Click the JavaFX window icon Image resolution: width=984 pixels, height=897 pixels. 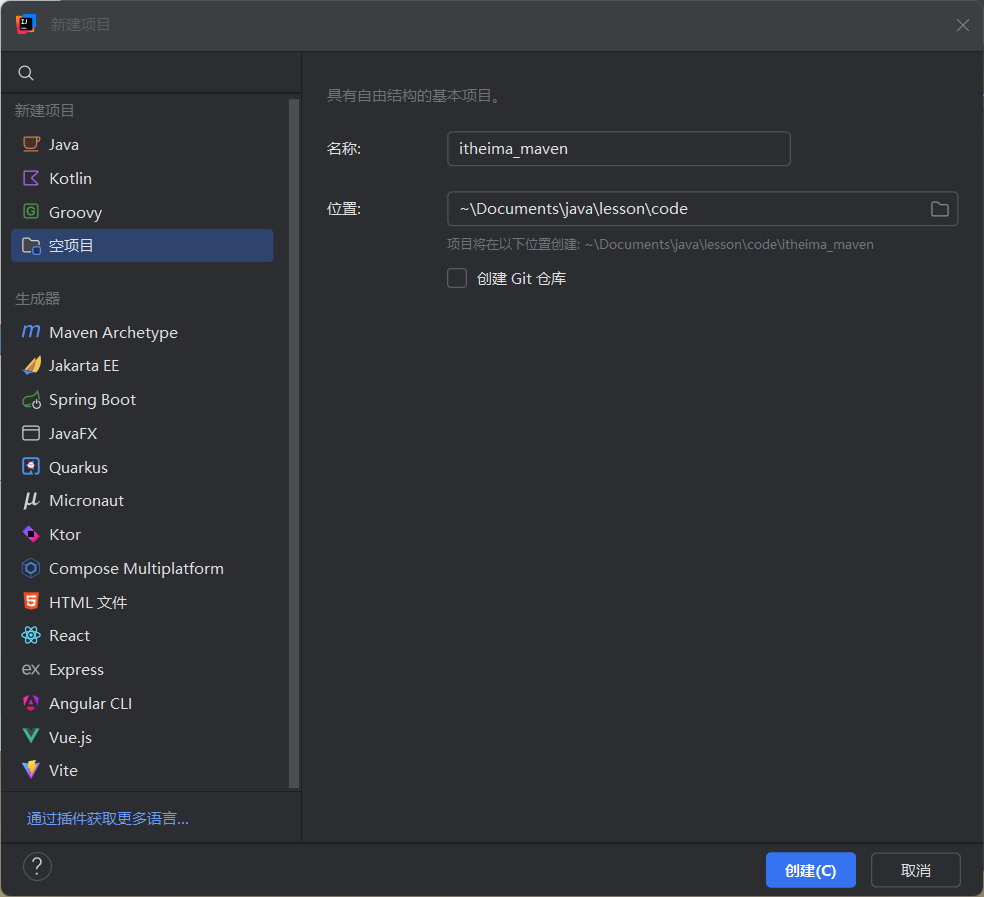tap(31, 433)
